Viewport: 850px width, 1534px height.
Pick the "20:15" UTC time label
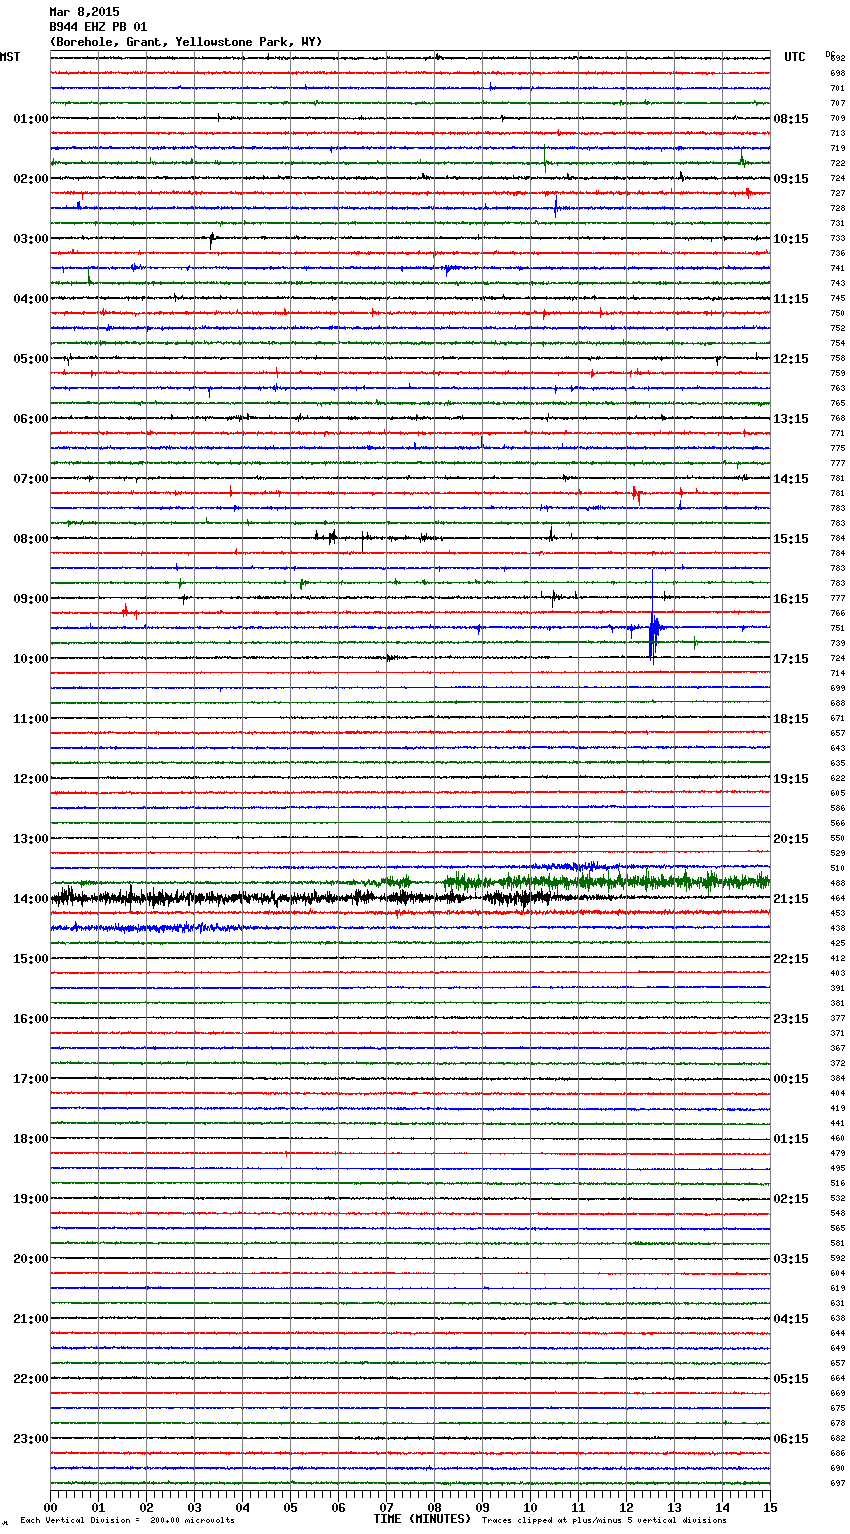[x=791, y=839]
